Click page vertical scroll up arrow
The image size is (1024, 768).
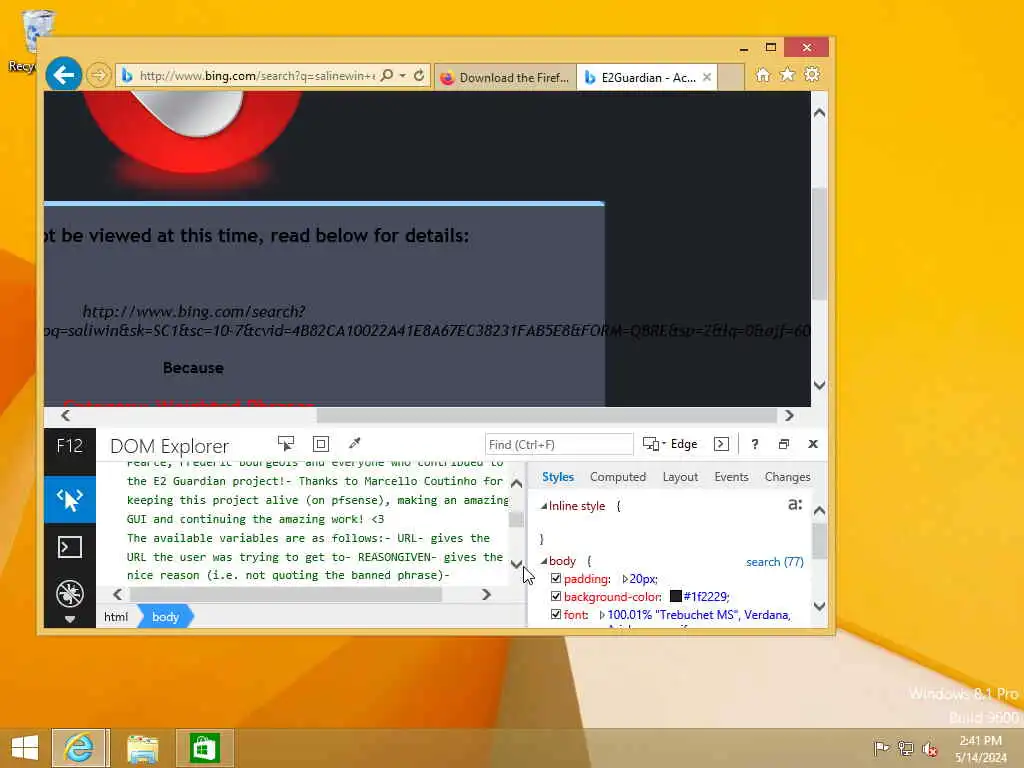click(820, 113)
